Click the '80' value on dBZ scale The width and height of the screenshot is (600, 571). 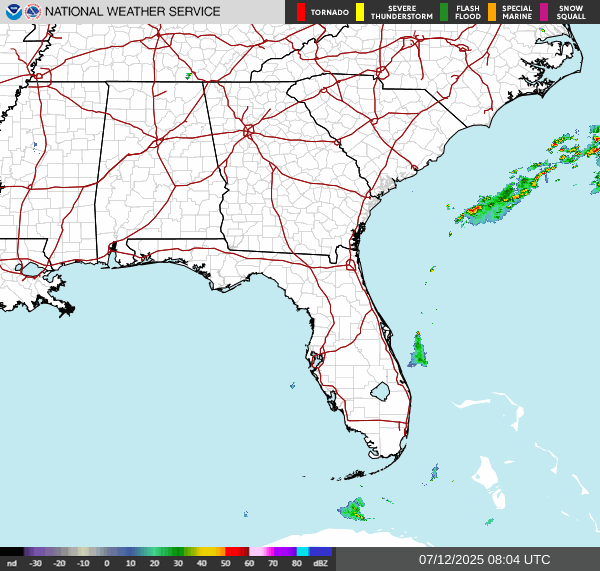[297, 563]
